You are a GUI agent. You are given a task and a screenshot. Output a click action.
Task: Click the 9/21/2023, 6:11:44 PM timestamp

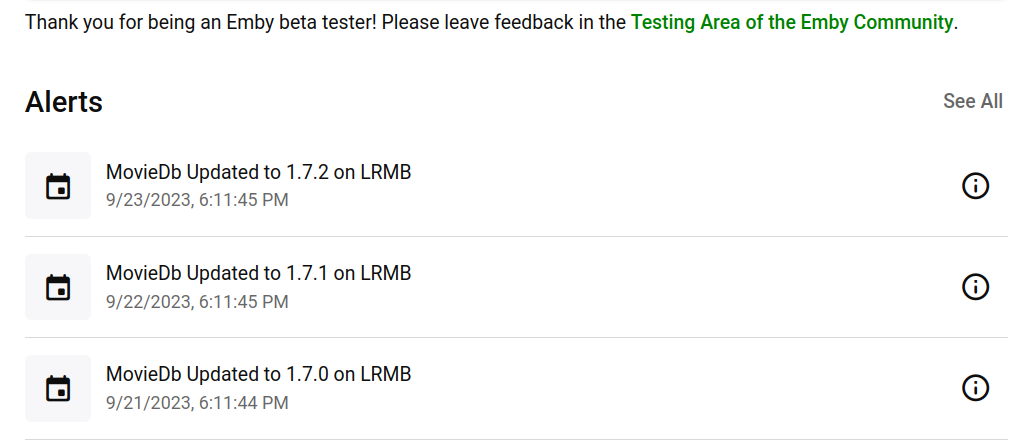pos(197,403)
